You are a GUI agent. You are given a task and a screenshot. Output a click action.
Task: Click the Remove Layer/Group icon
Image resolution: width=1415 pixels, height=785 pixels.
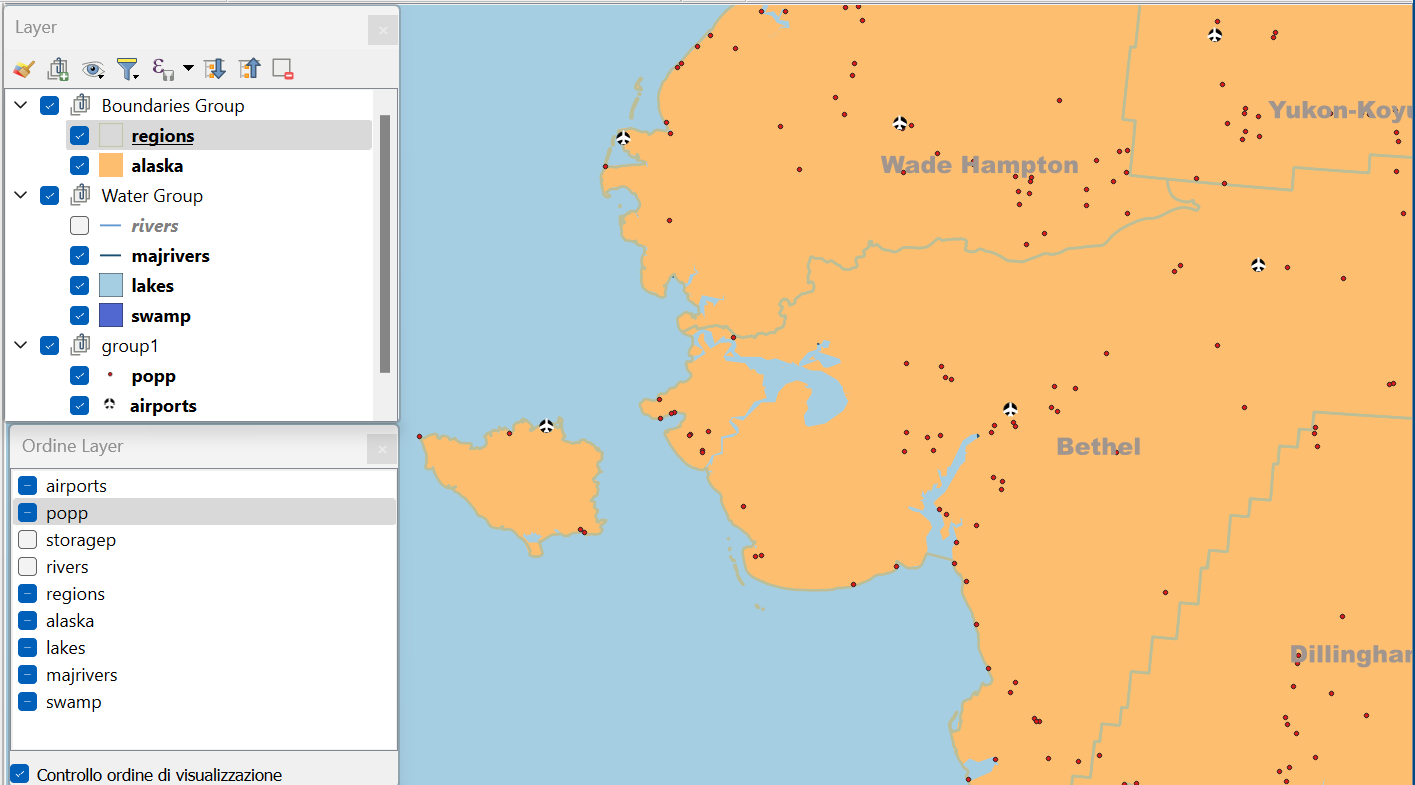click(283, 69)
